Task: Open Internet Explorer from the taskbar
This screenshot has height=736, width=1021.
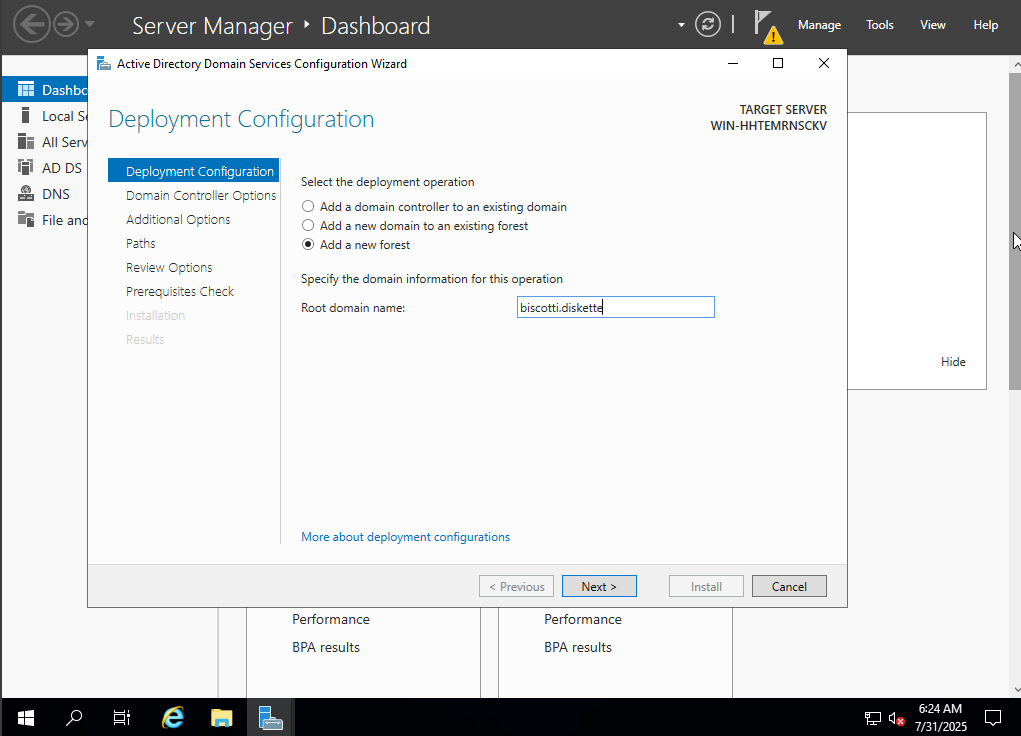Action: pos(174,717)
